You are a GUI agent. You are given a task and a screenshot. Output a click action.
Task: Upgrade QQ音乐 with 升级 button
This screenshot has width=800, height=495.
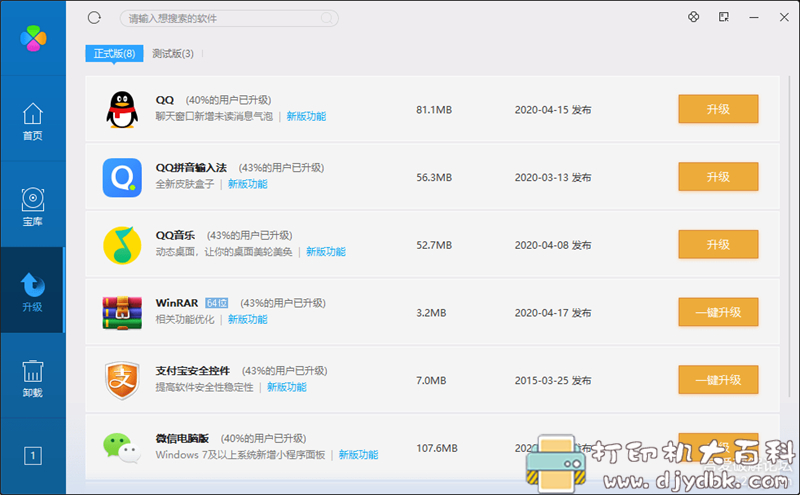[x=718, y=244]
